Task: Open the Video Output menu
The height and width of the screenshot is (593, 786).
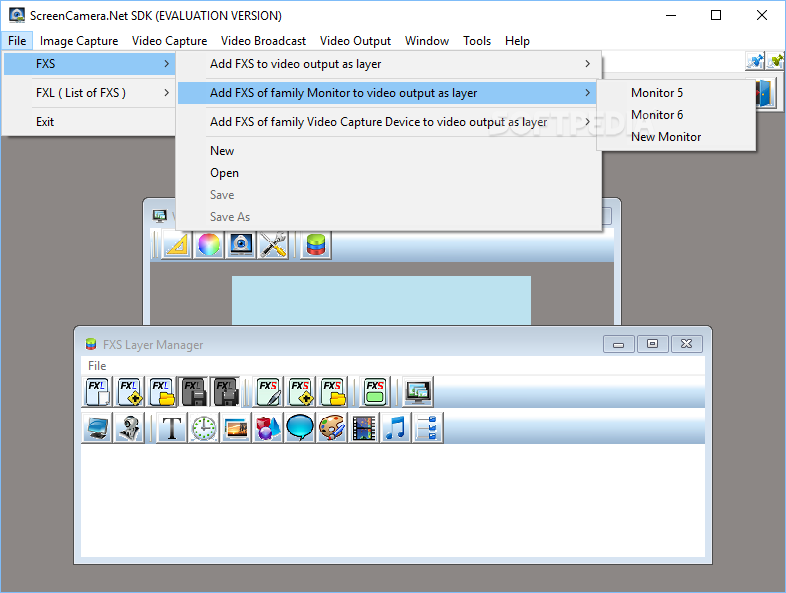Action: click(x=355, y=41)
